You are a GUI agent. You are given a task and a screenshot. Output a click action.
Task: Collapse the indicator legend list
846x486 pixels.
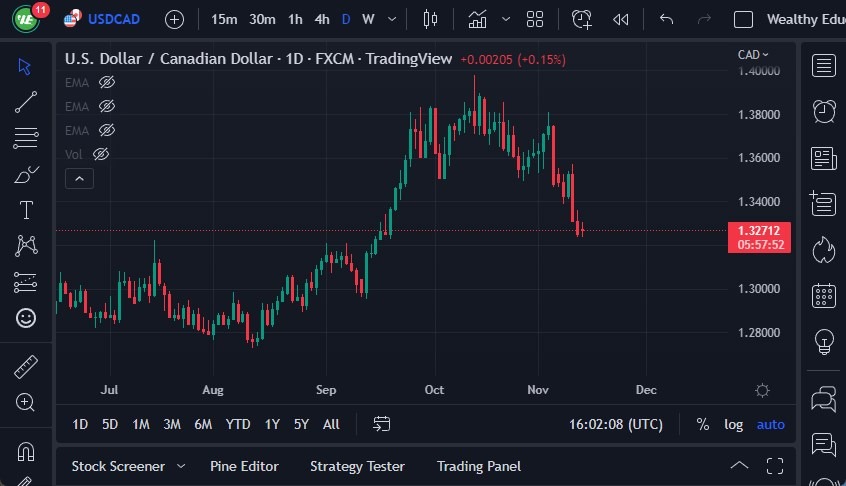pyautogui.click(x=79, y=179)
